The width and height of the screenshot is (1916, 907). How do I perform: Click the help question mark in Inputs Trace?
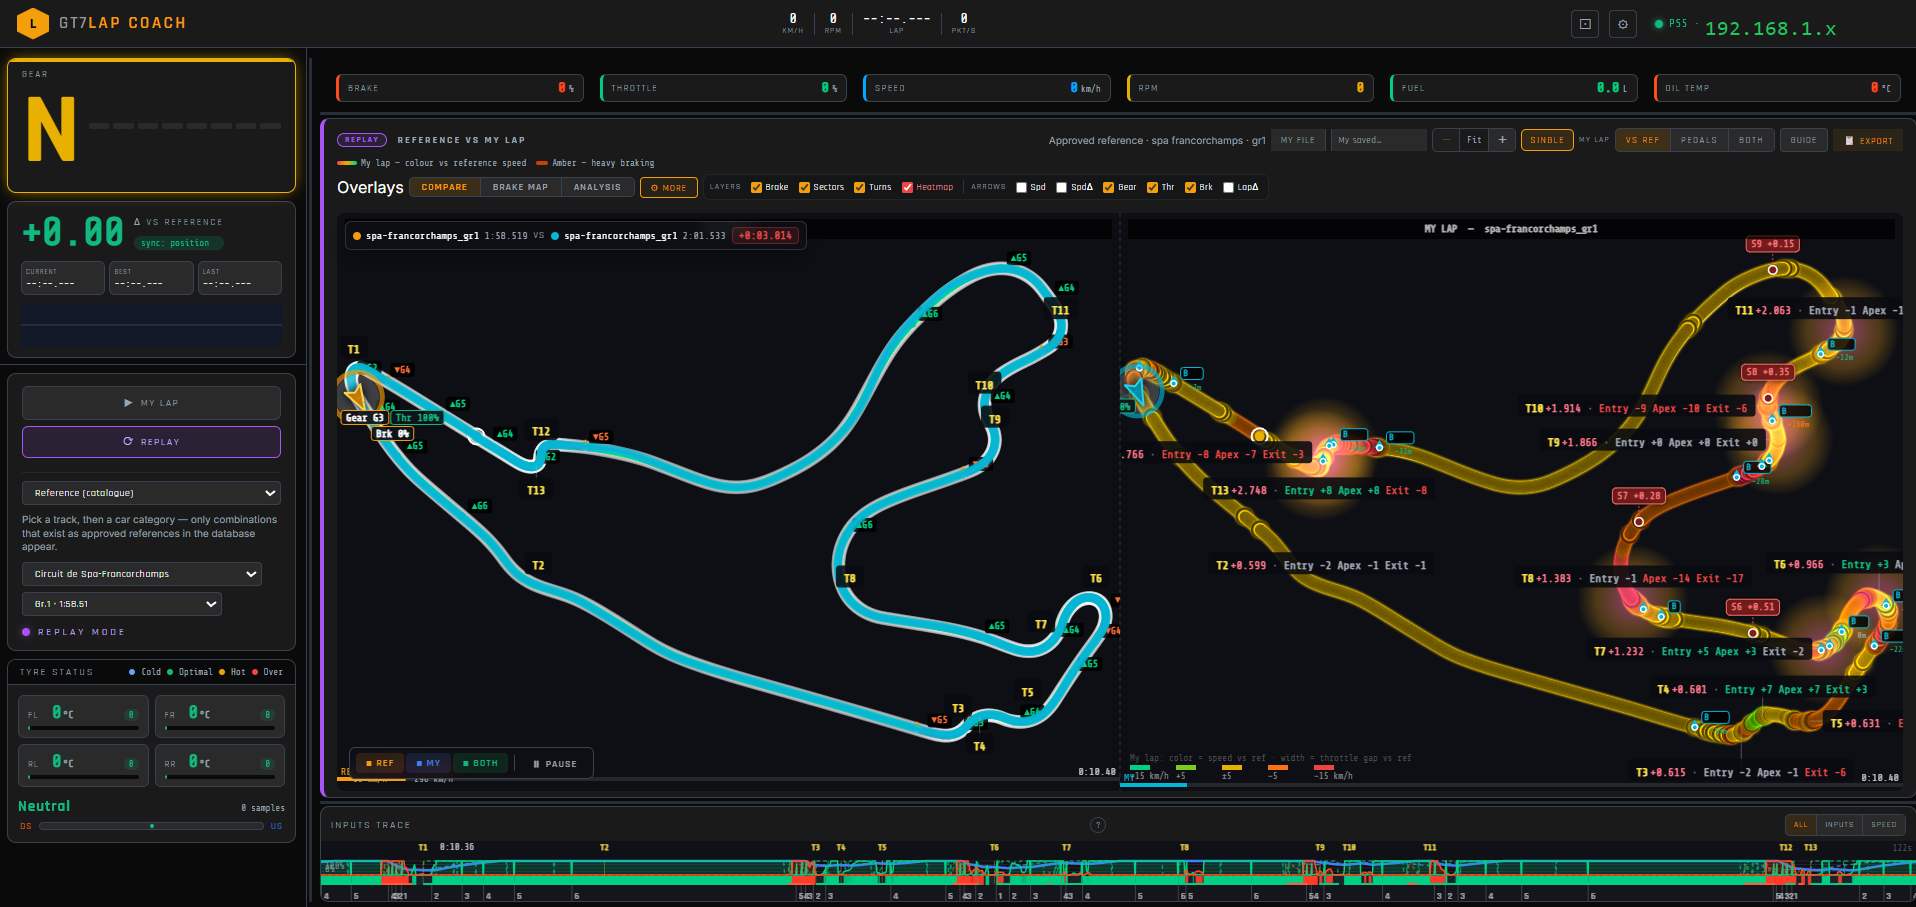(x=1098, y=825)
